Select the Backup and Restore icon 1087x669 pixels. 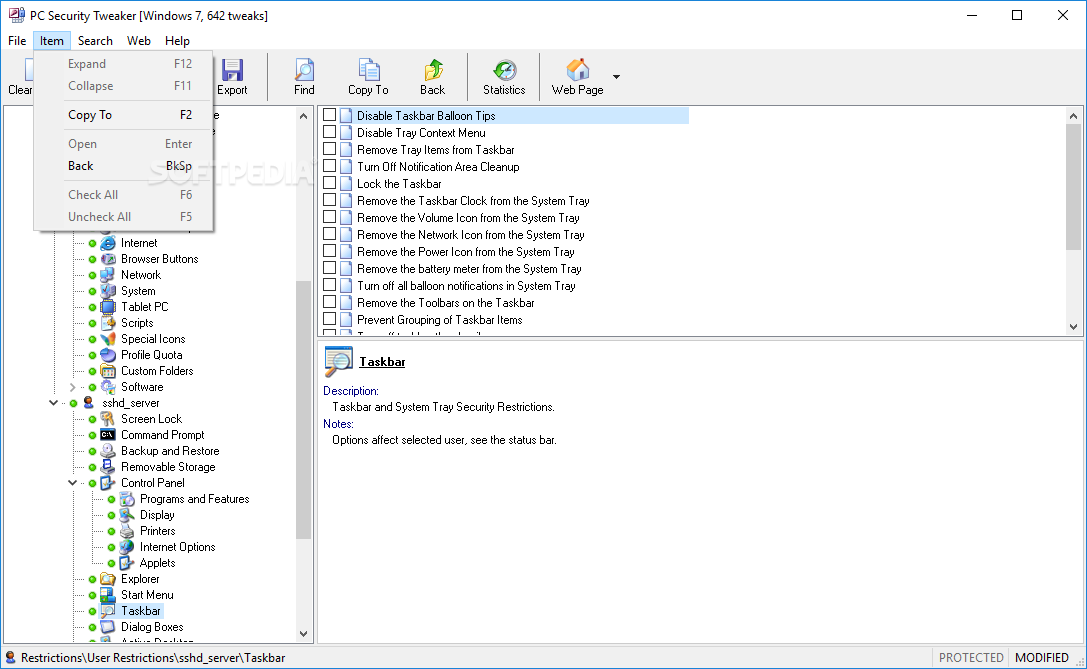click(x=108, y=451)
